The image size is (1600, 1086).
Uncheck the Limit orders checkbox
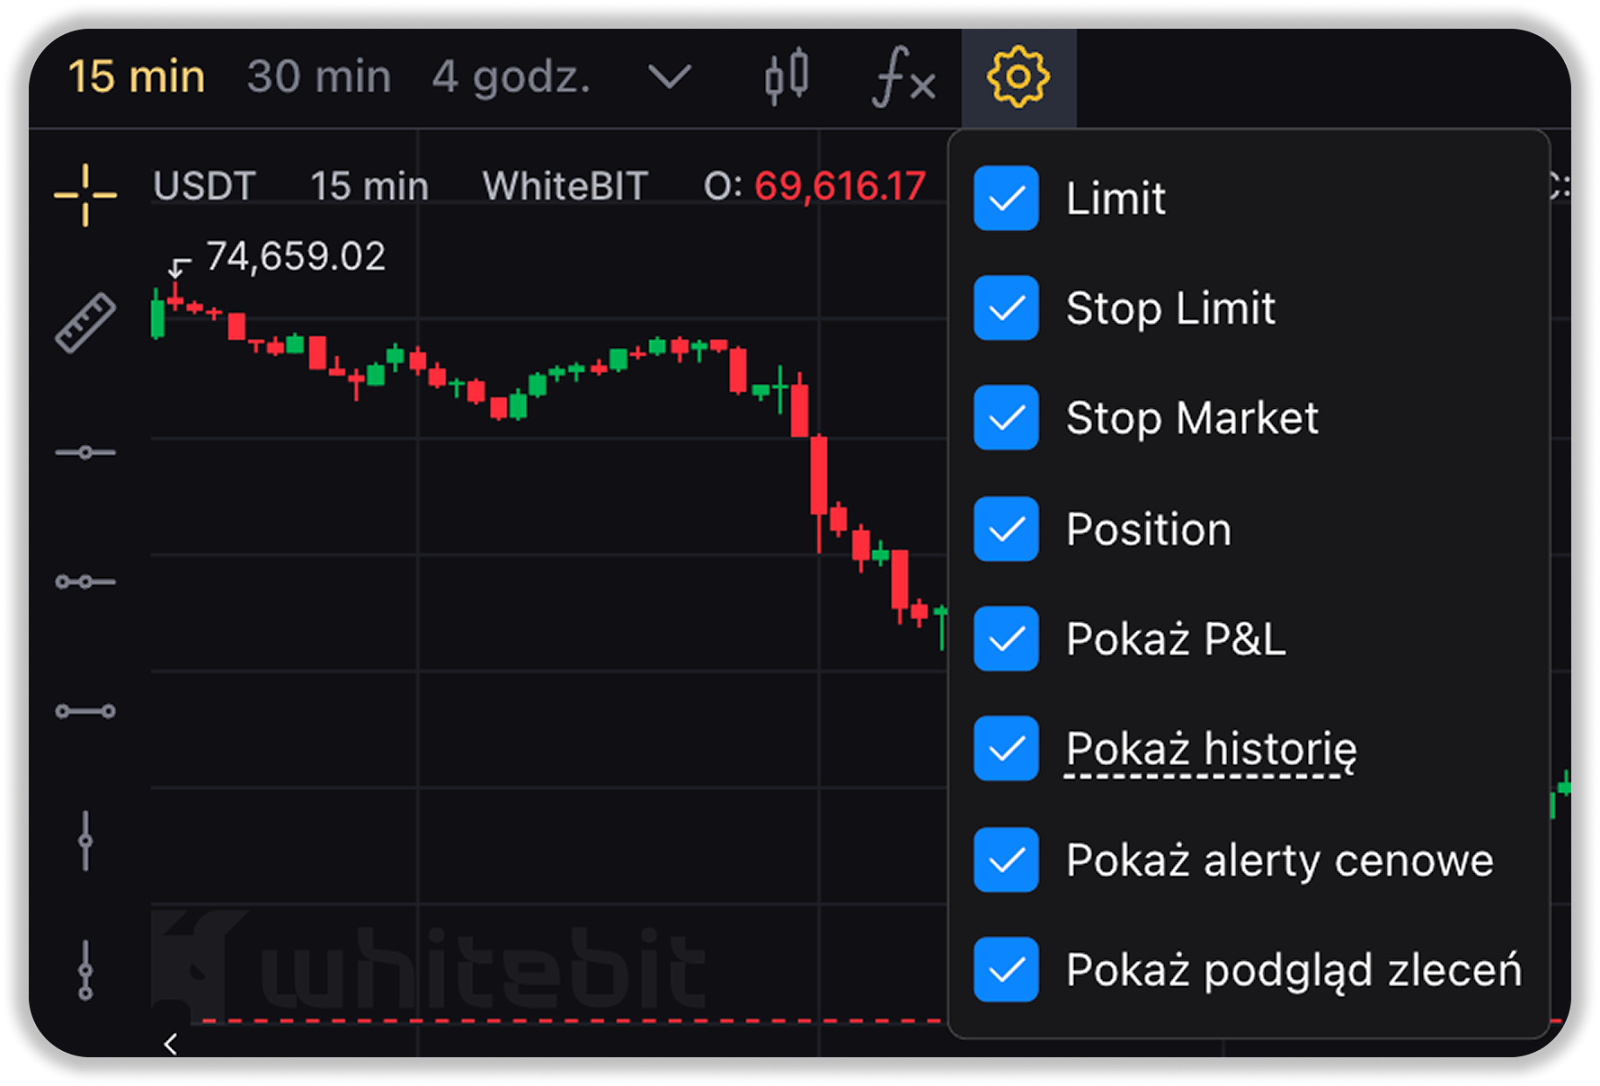coord(1006,198)
